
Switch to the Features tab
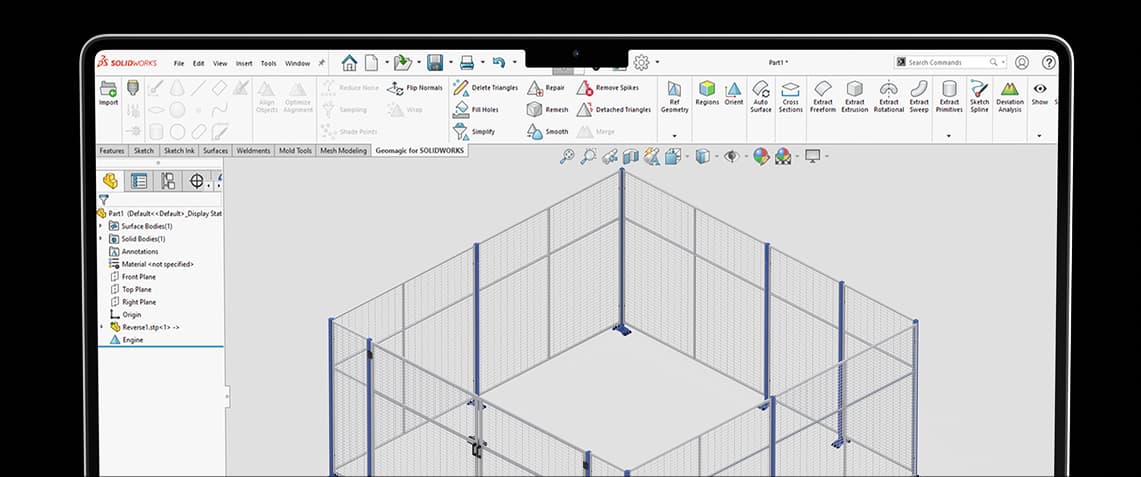point(112,151)
